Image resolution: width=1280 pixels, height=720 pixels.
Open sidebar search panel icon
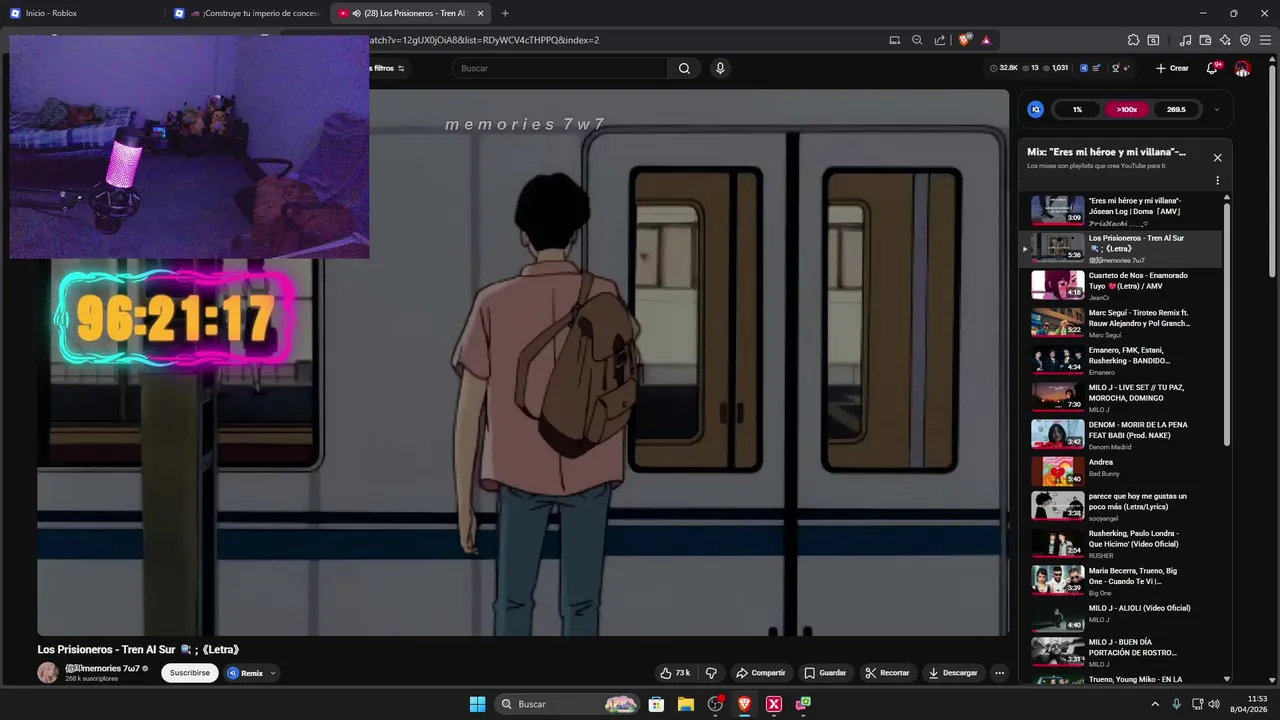pyautogui.click(x=1153, y=40)
